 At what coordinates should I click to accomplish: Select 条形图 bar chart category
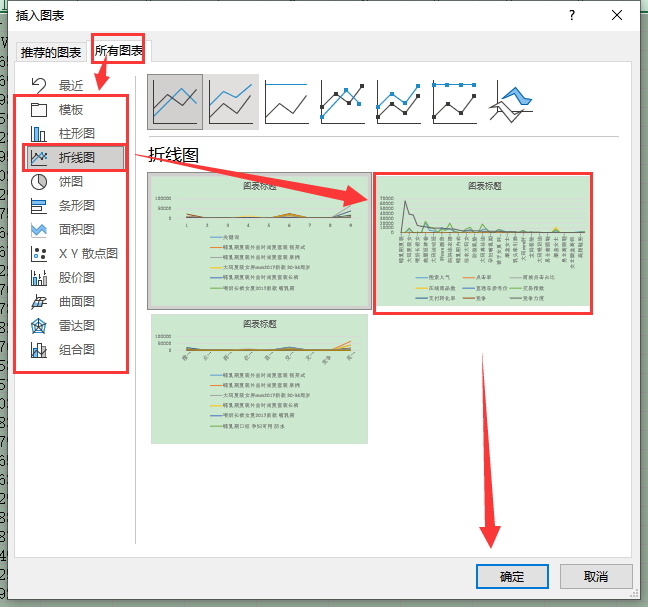[75, 205]
